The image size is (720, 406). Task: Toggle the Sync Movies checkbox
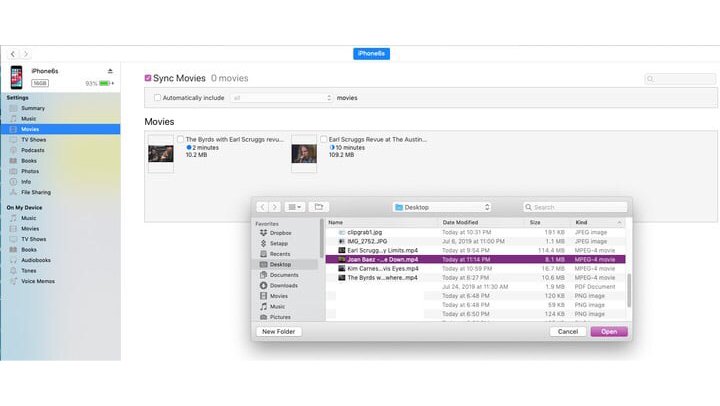click(x=148, y=78)
